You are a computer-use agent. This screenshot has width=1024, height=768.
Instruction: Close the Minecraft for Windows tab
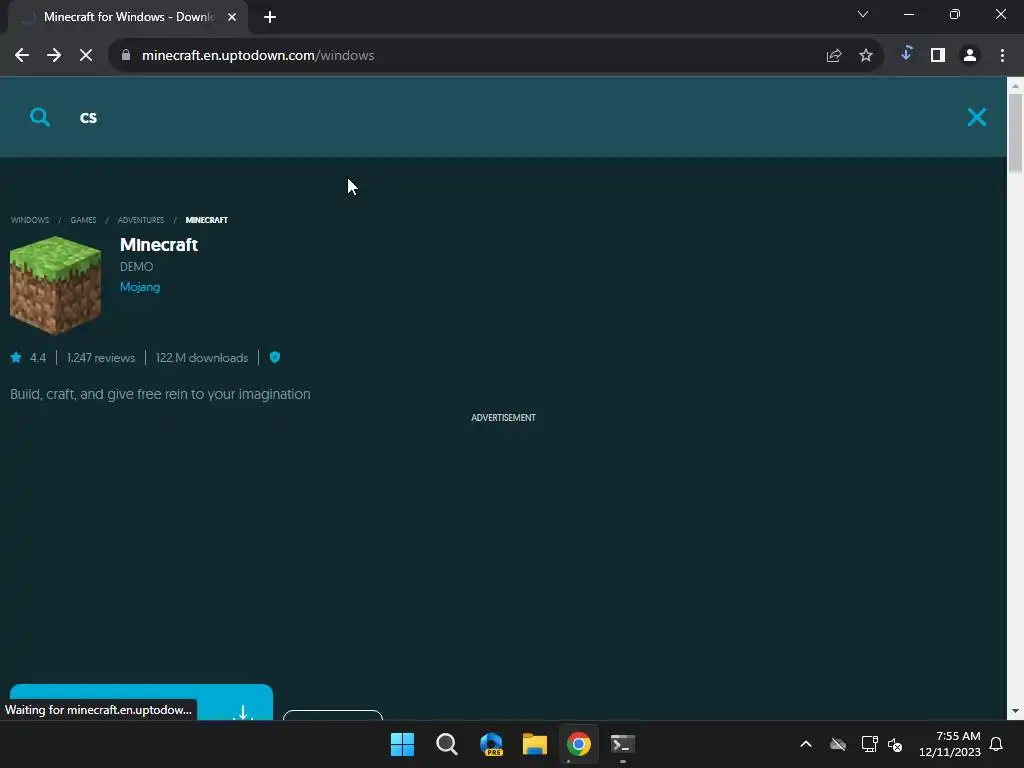click(232, 17)
